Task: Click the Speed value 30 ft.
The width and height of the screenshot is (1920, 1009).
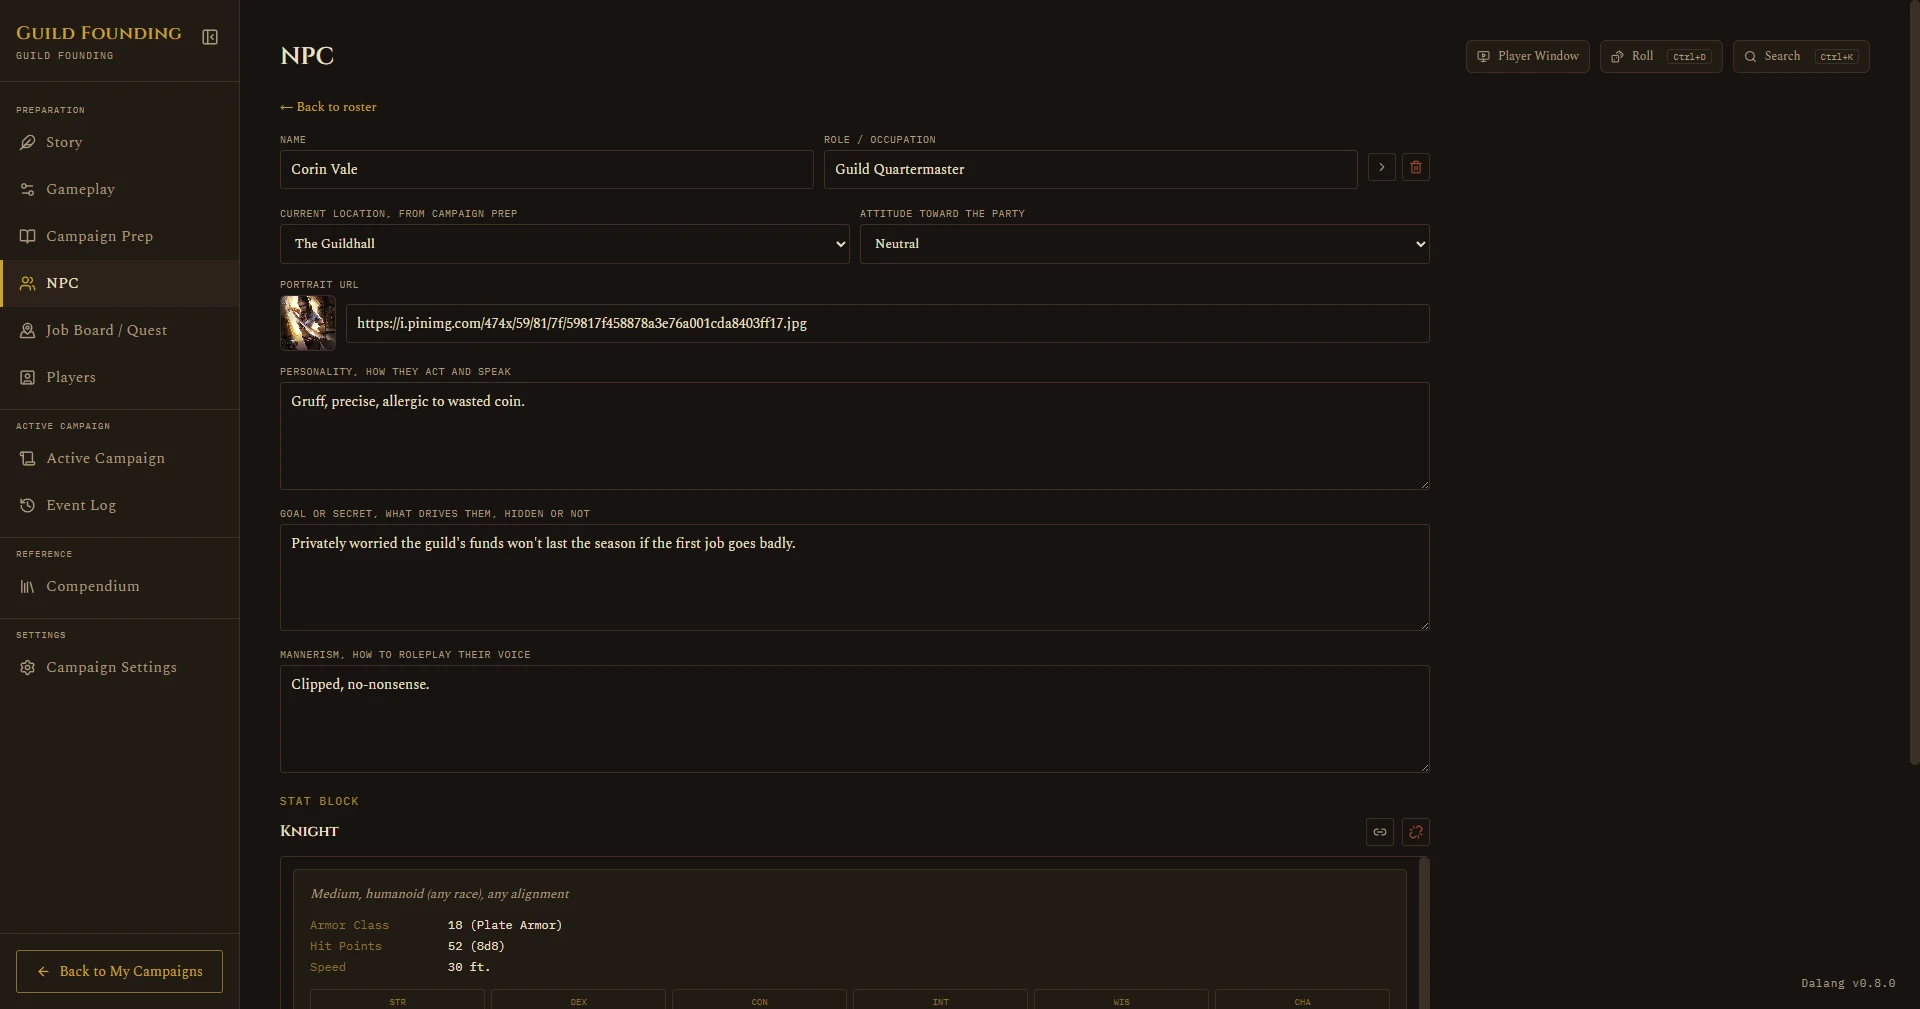Action: (469, 967)
